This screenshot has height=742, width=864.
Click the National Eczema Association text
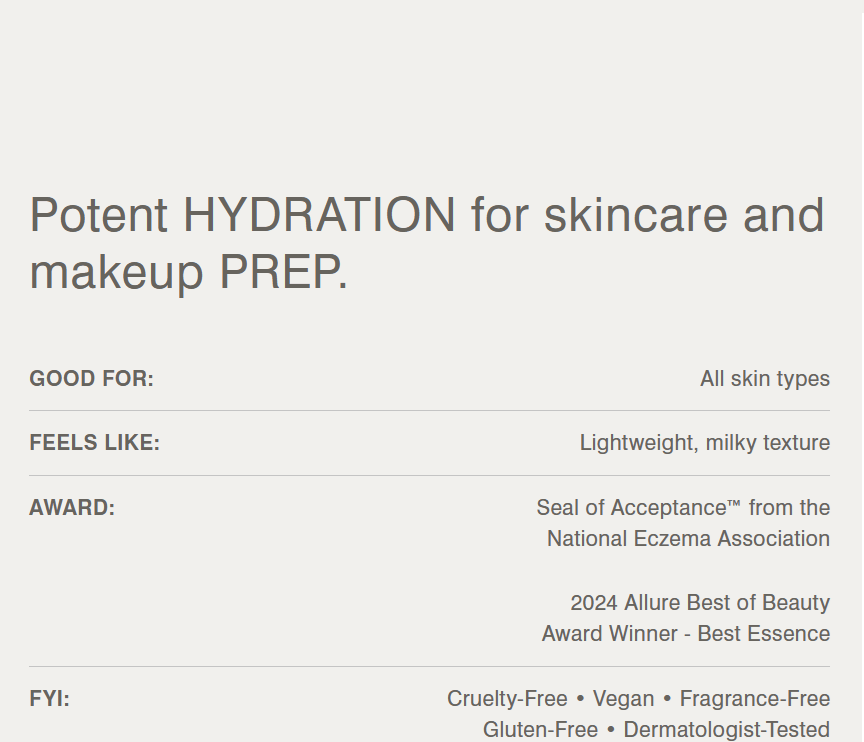(688, 539)
